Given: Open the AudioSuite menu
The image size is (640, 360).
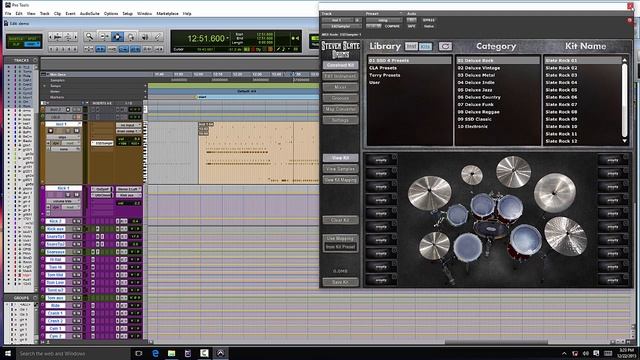Looking at the screenshot, I should tap(89, 13).
